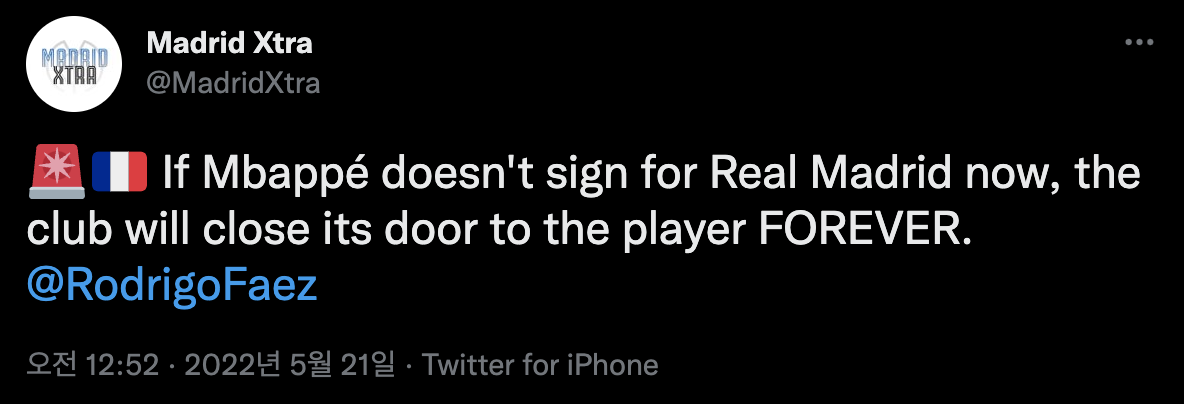Viewport: 1184px width, 404px height.
Task: Open the @RodrigoFaez mention link
Action: click(174, 287)
